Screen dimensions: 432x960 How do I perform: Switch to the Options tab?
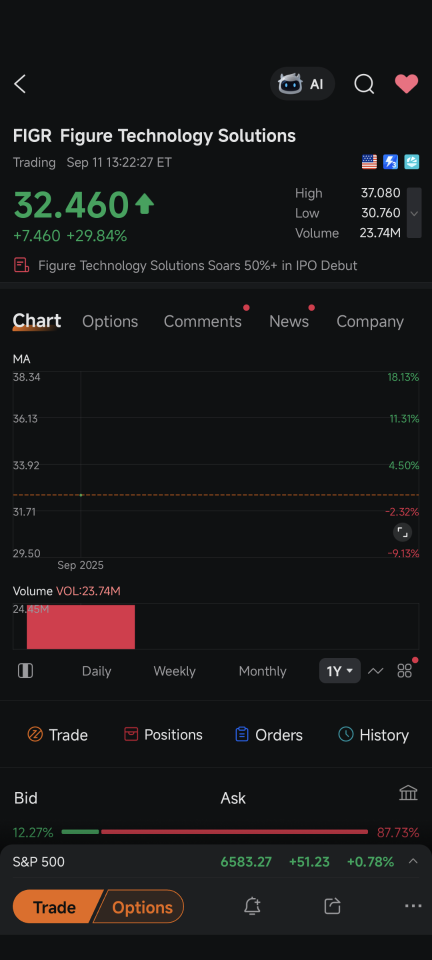click(110, 321)
